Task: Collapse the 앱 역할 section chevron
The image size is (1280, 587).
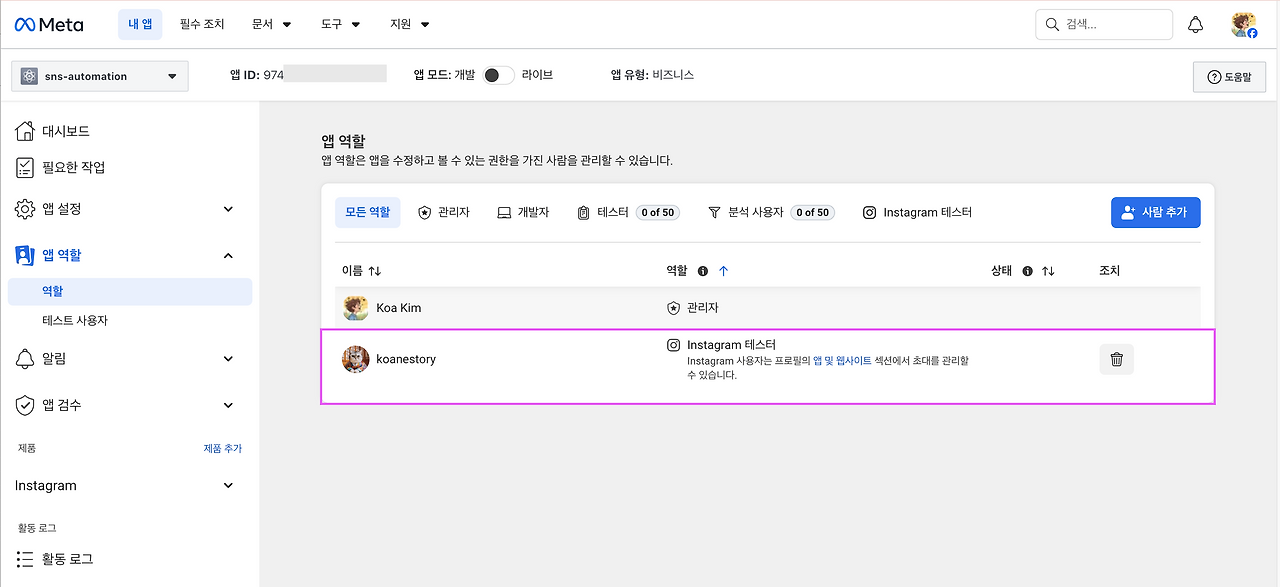Action: click(228, 255)
